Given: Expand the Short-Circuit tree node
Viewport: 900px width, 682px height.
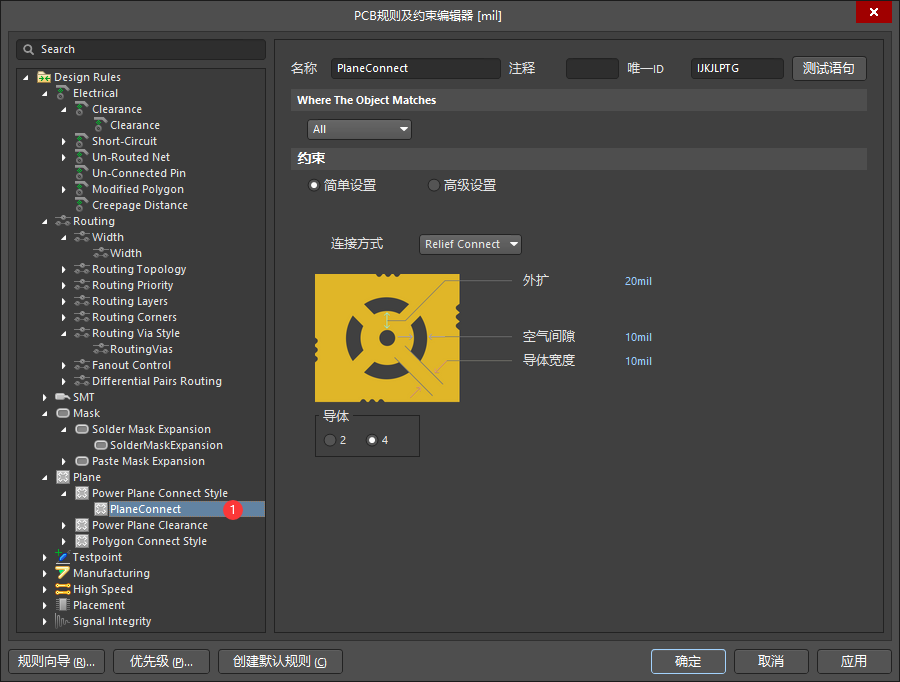Looking at the screenshot, I should pyautogui.click(x=64, y=141).
